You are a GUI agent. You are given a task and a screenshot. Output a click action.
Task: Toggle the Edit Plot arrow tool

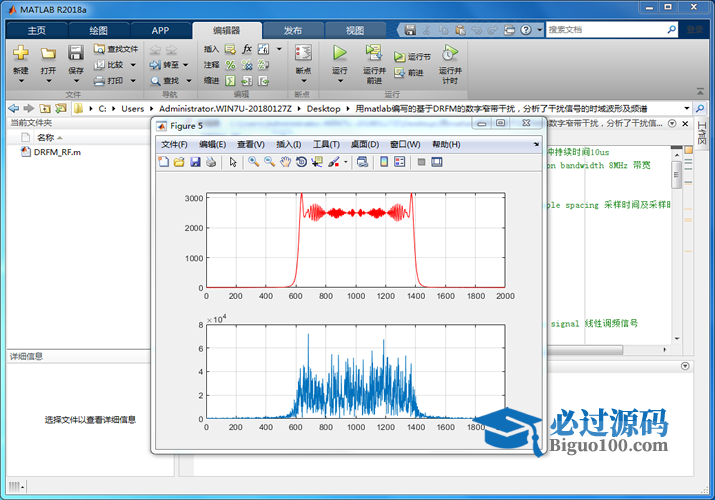233,162
